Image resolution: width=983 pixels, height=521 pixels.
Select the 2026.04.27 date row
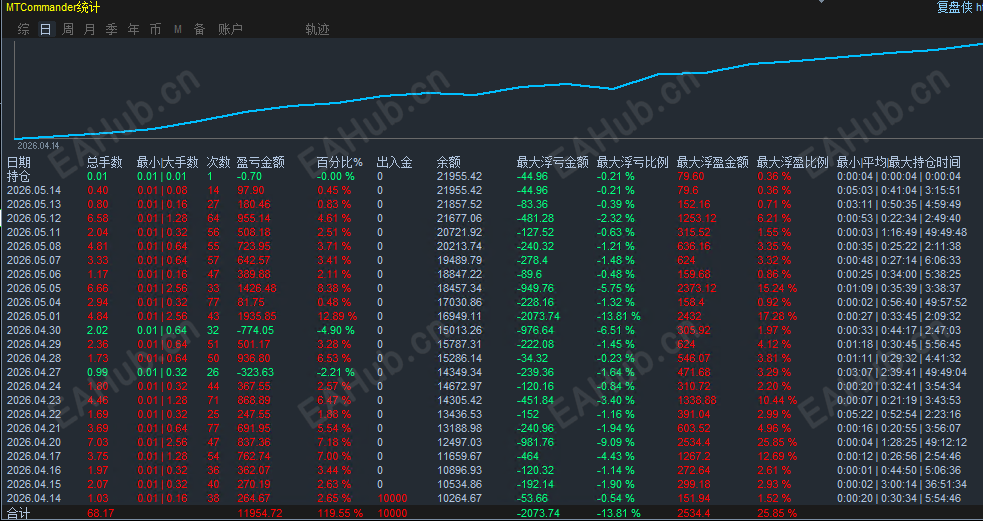pos(33,372)
